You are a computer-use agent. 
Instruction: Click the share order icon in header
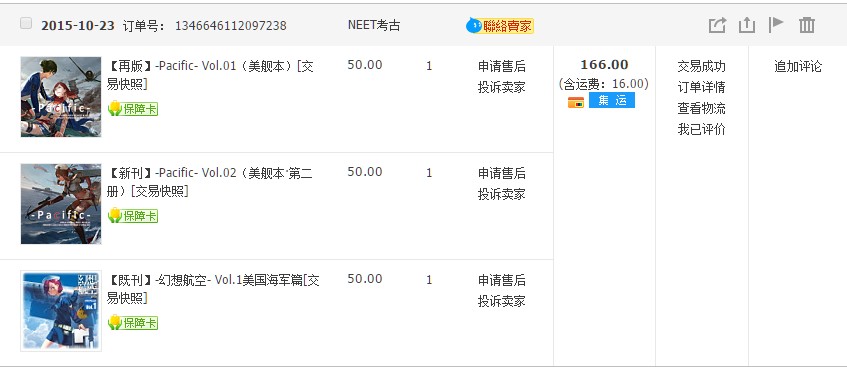(x=717, y=25)
